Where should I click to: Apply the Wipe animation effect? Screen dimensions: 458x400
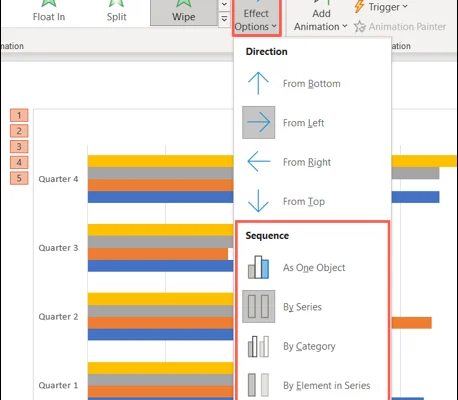pos(183,13)
